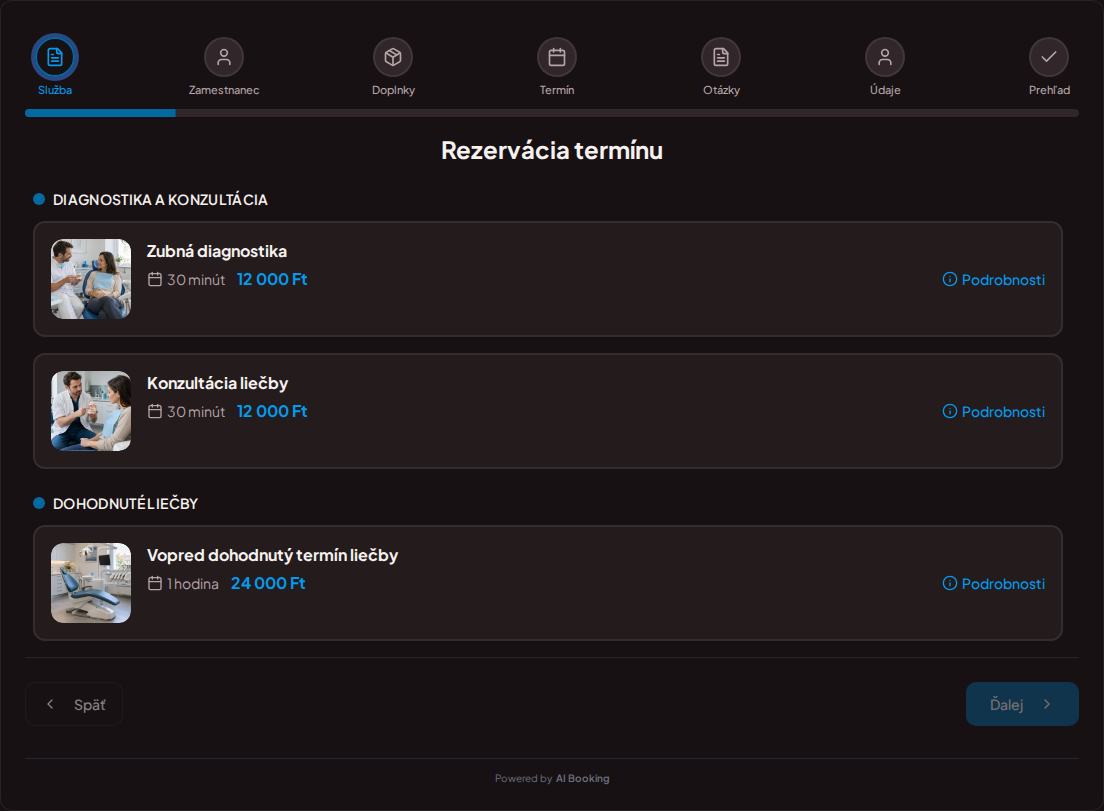Switch to the Zamestnanec step label

pyautogui.click(x=224, y=90)
